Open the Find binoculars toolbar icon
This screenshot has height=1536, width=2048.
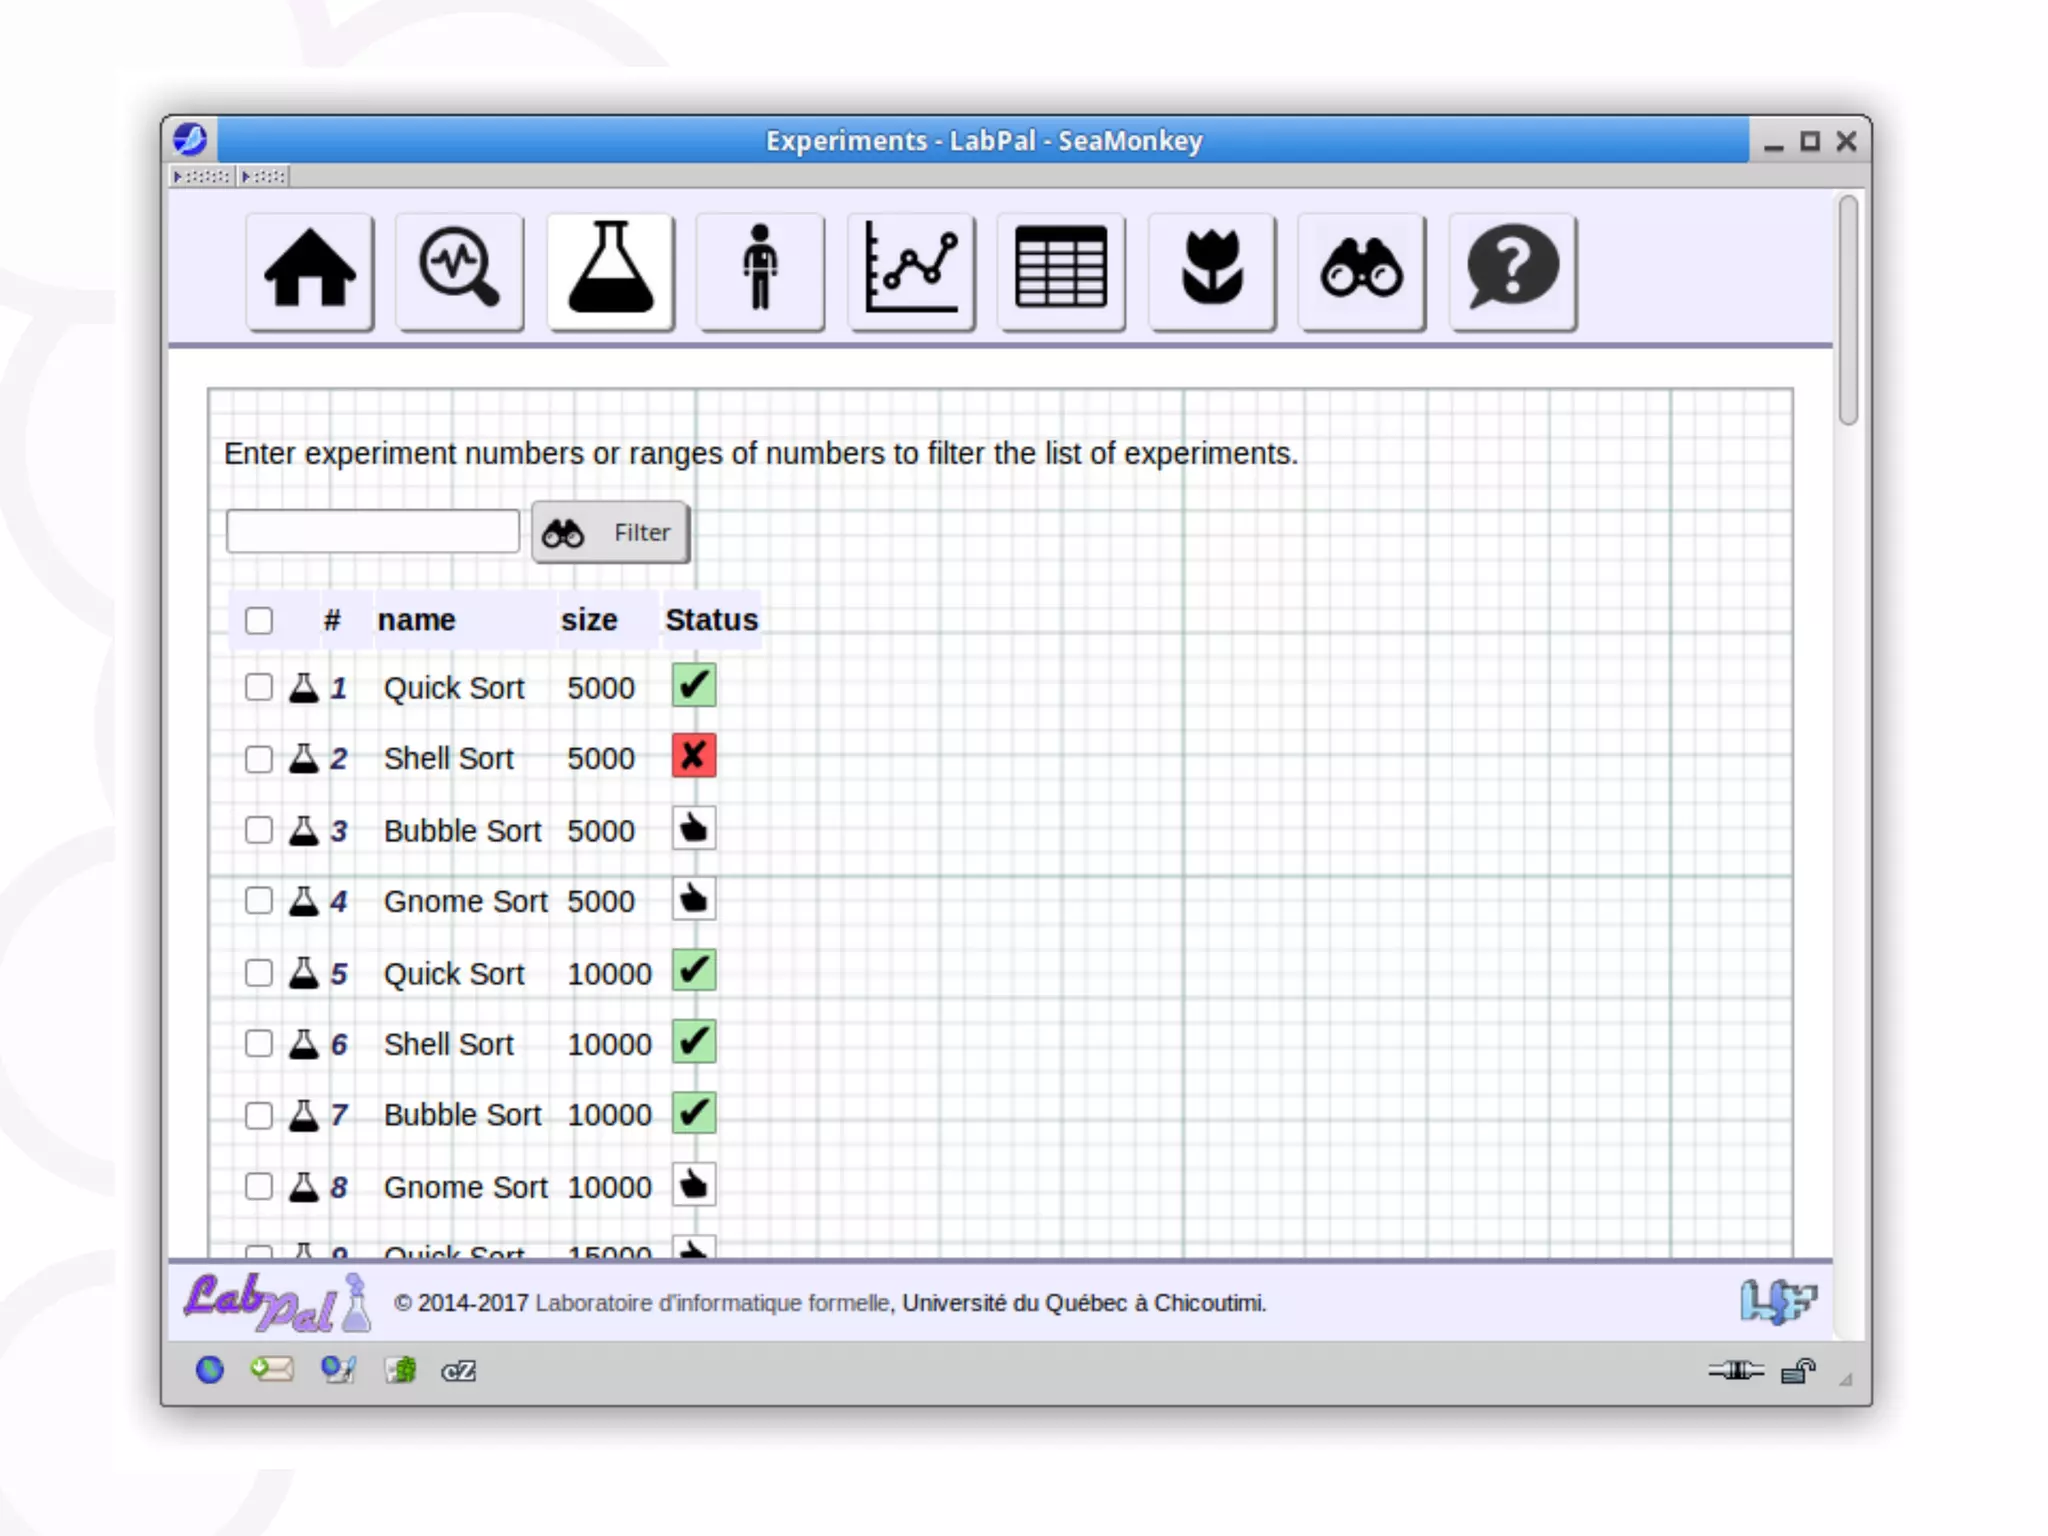[x=1362, y=270]
